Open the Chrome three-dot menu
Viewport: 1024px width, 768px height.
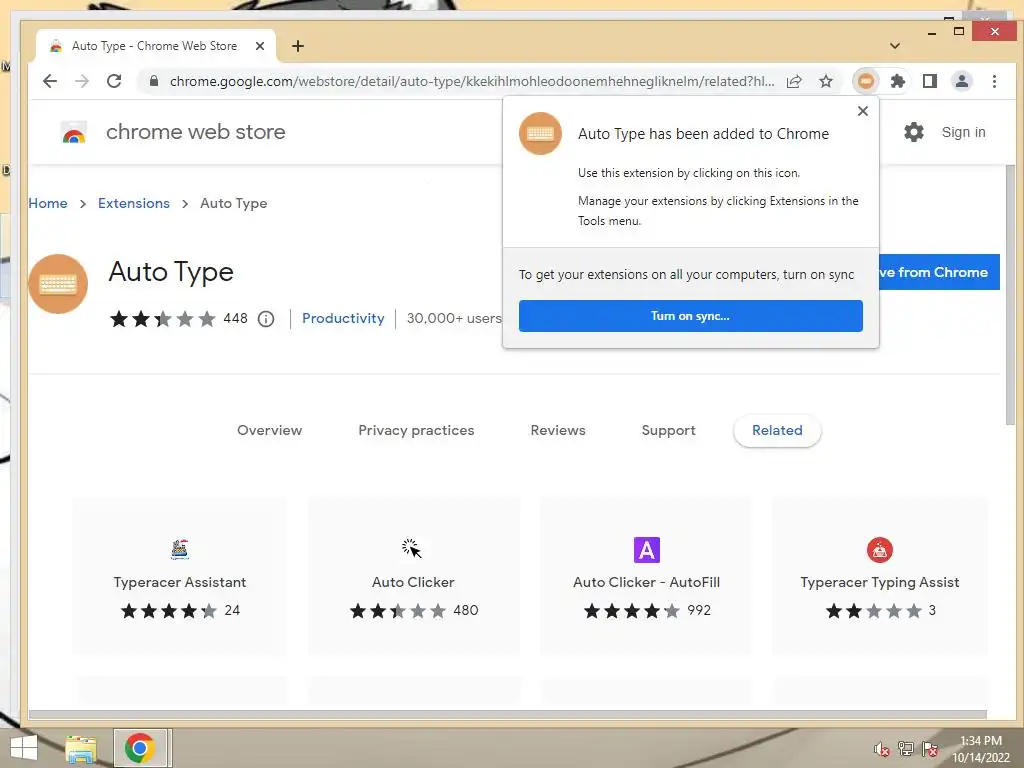[x=994, y=81]
